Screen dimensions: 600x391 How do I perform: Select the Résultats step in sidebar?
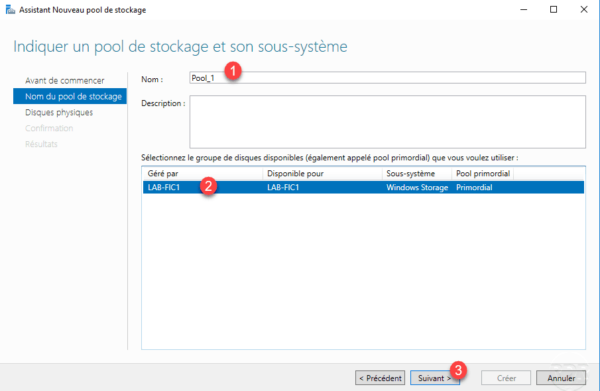pos(41,144)
